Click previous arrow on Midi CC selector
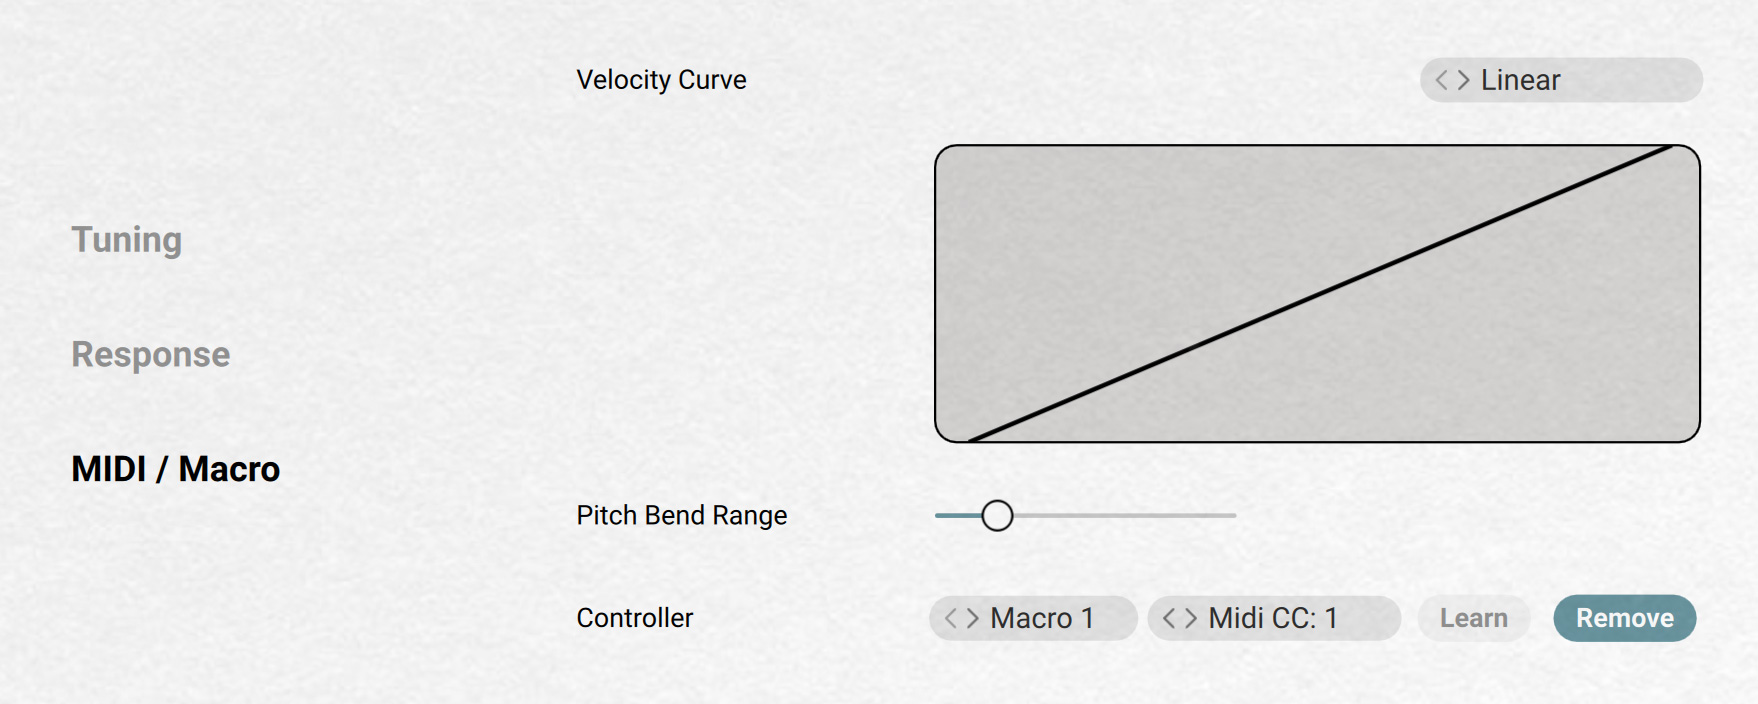Image resolution: width=1758 pixels, height=704 pixels. tap(1169, 618)
